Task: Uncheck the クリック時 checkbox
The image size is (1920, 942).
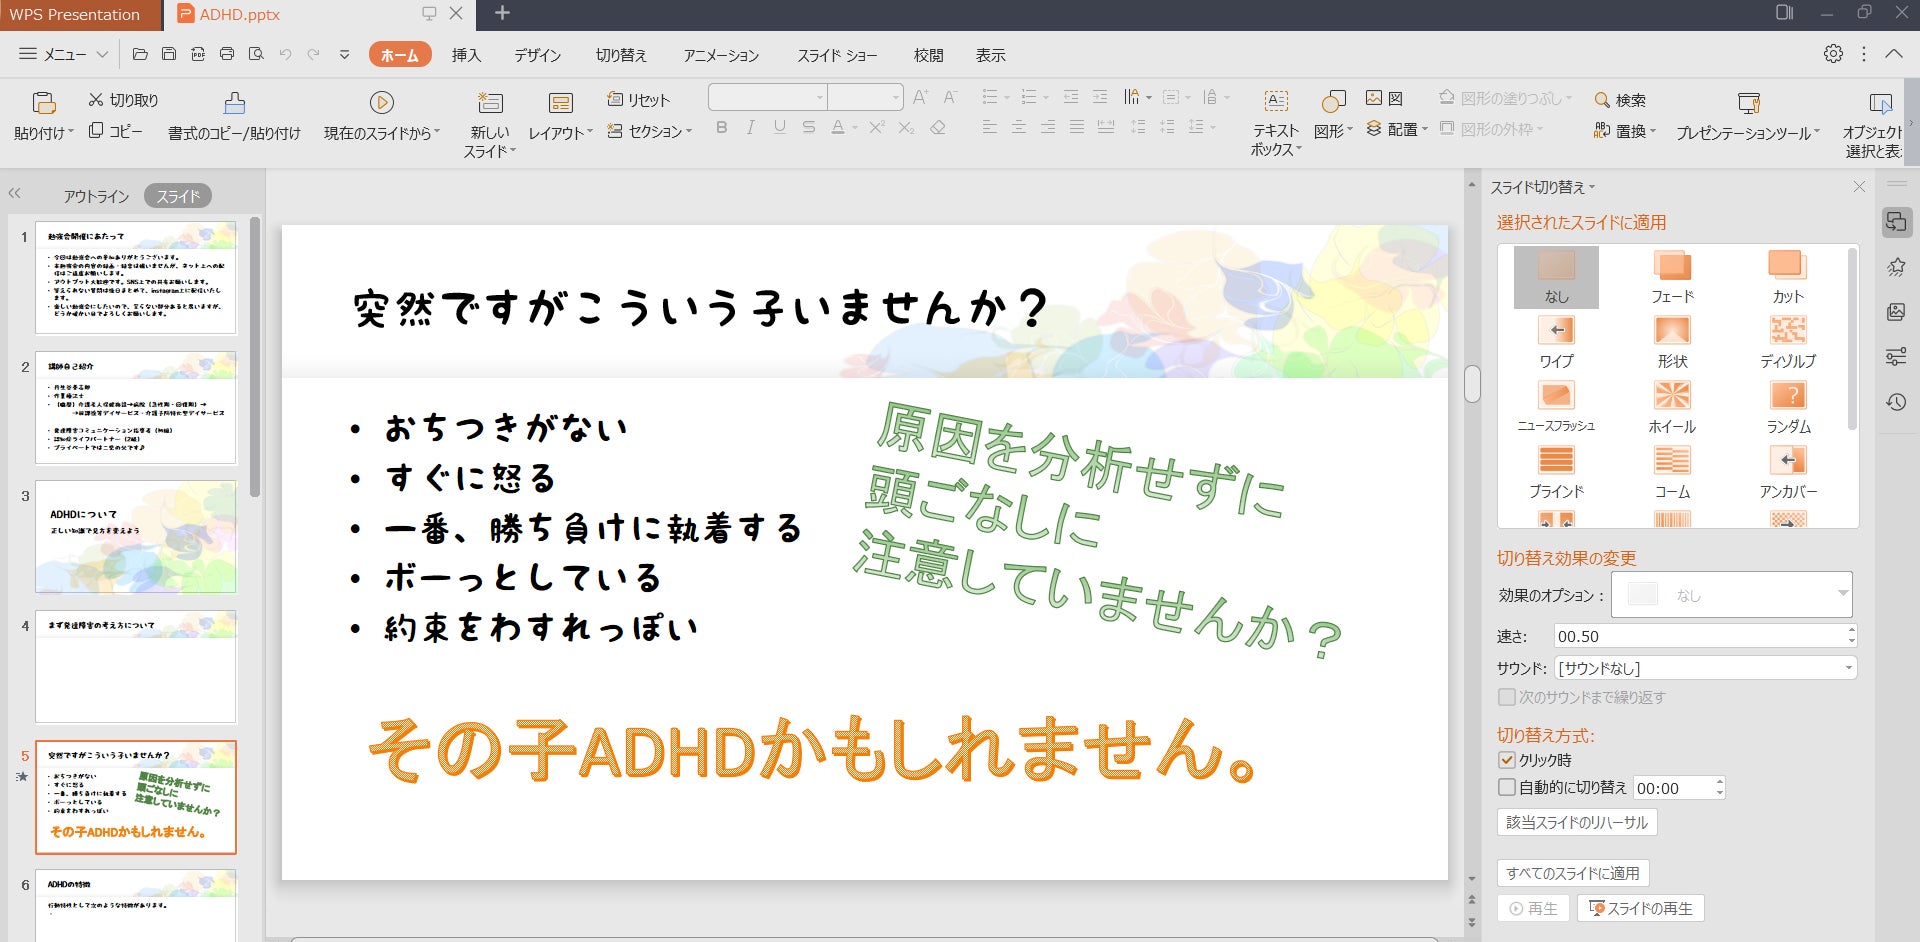Action: point(1507,760)
